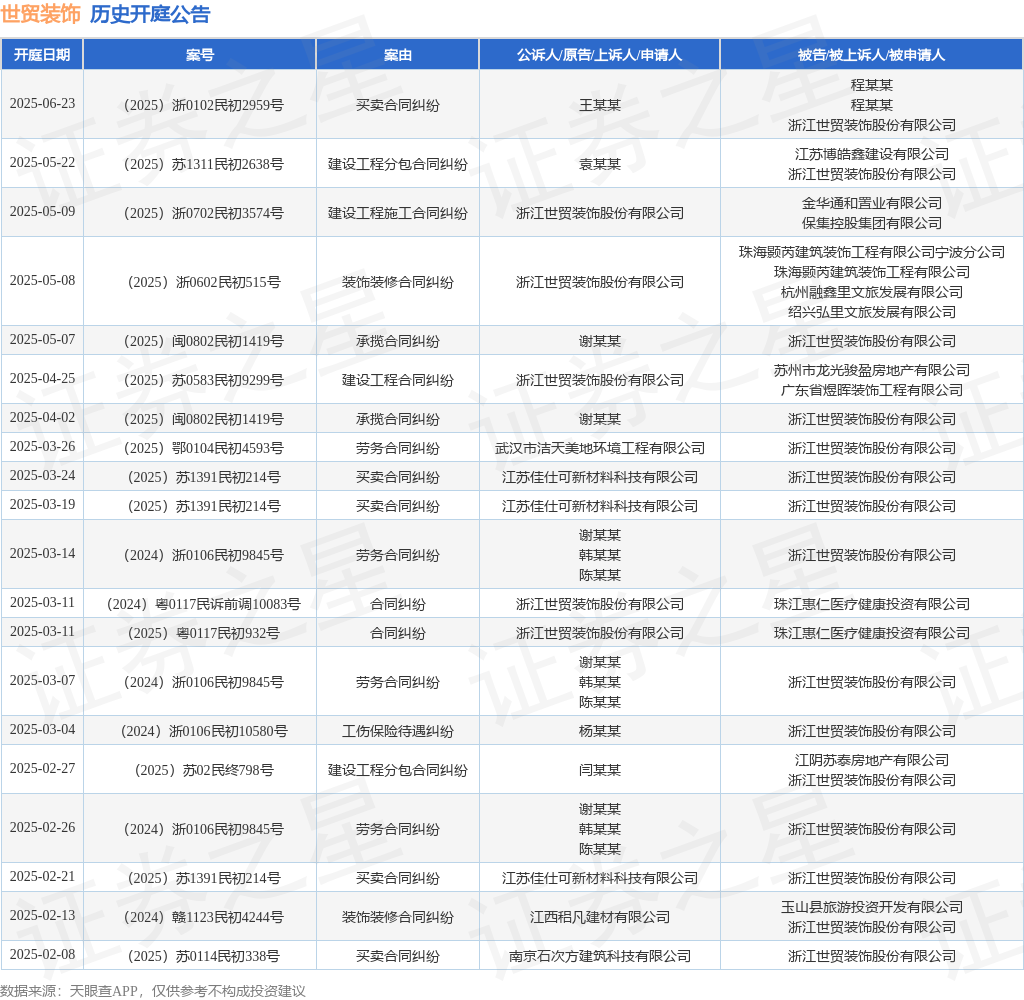The width and height of the screenshot is (1024, 1000).
Task: Click 珠江惠仁医疗健康投资有限公司 in the 粤0117民初932号 row
Action: [871, 633]
